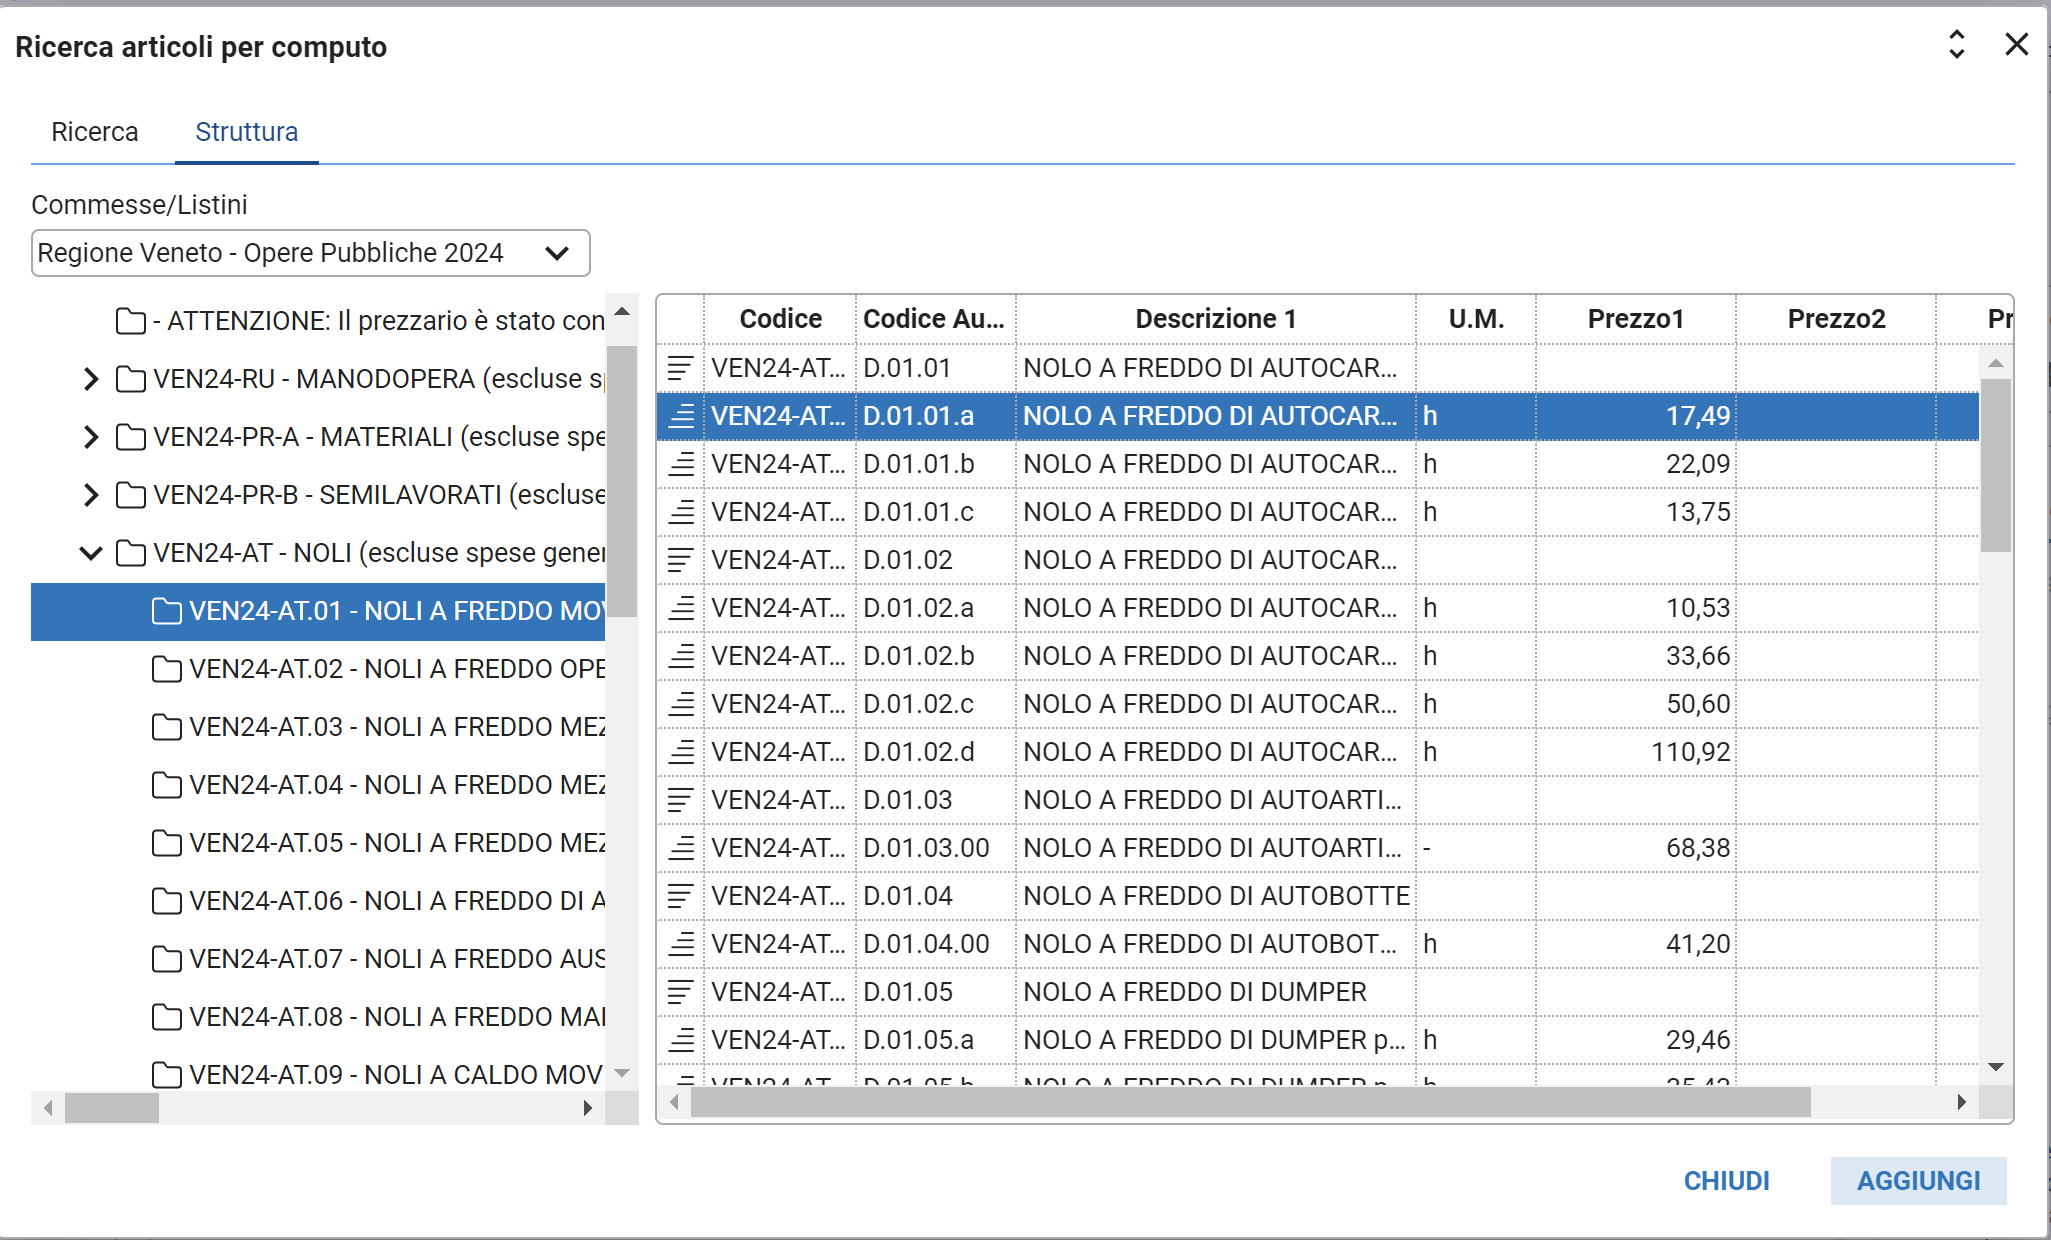
Task: Switch to the Ricerca tab
Action: pos(95,132)
